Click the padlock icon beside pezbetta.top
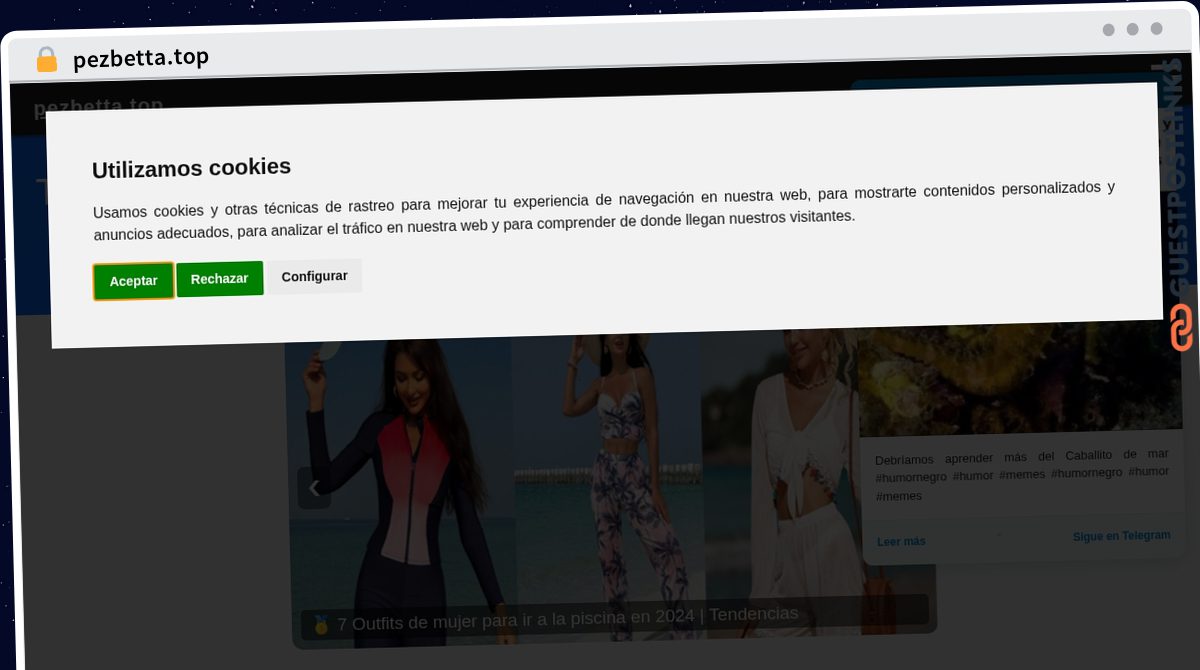 tap(47, 60)
